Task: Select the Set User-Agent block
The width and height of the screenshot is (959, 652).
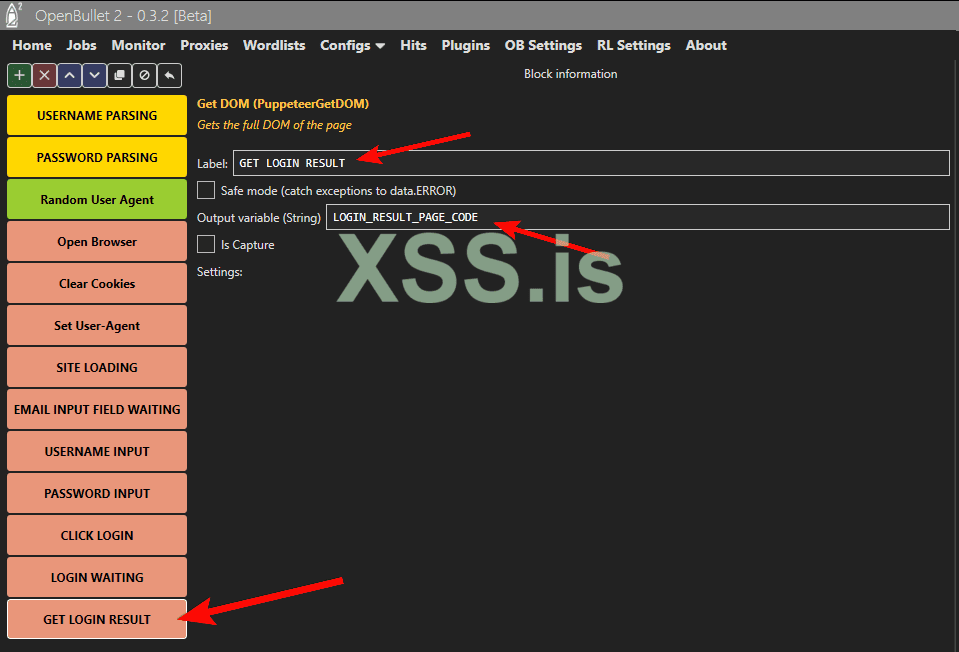Action: 97,325
